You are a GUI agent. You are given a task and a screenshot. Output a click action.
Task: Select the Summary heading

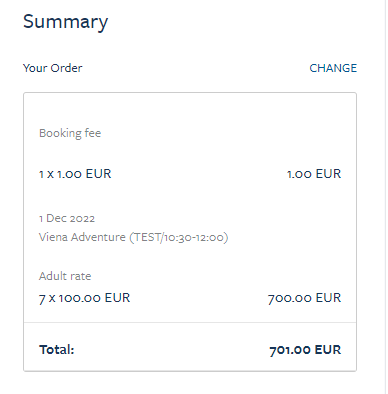point(66,22)
